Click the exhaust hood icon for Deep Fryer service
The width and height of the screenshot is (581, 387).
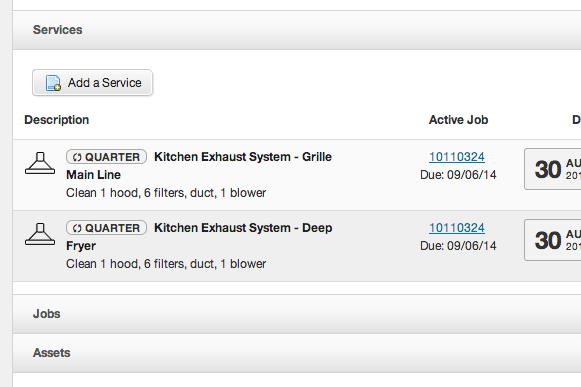pyautogui.click(x=40, y=234)
